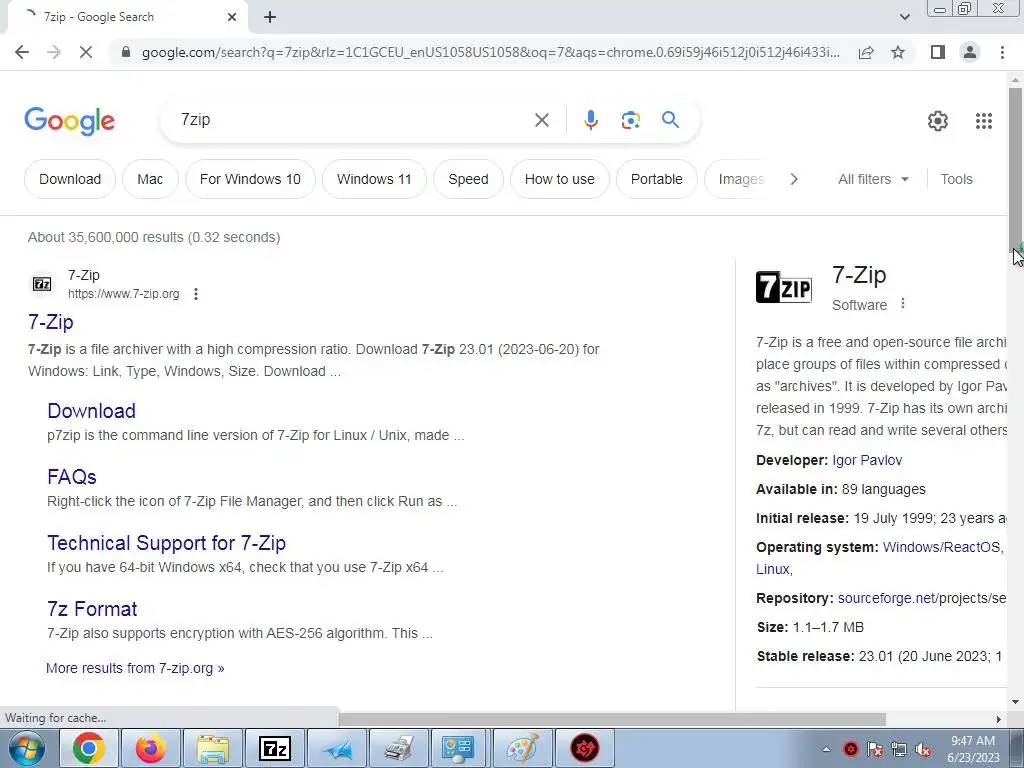
Task: Click the tab search down chevron
Action: (x=904, y=17)
